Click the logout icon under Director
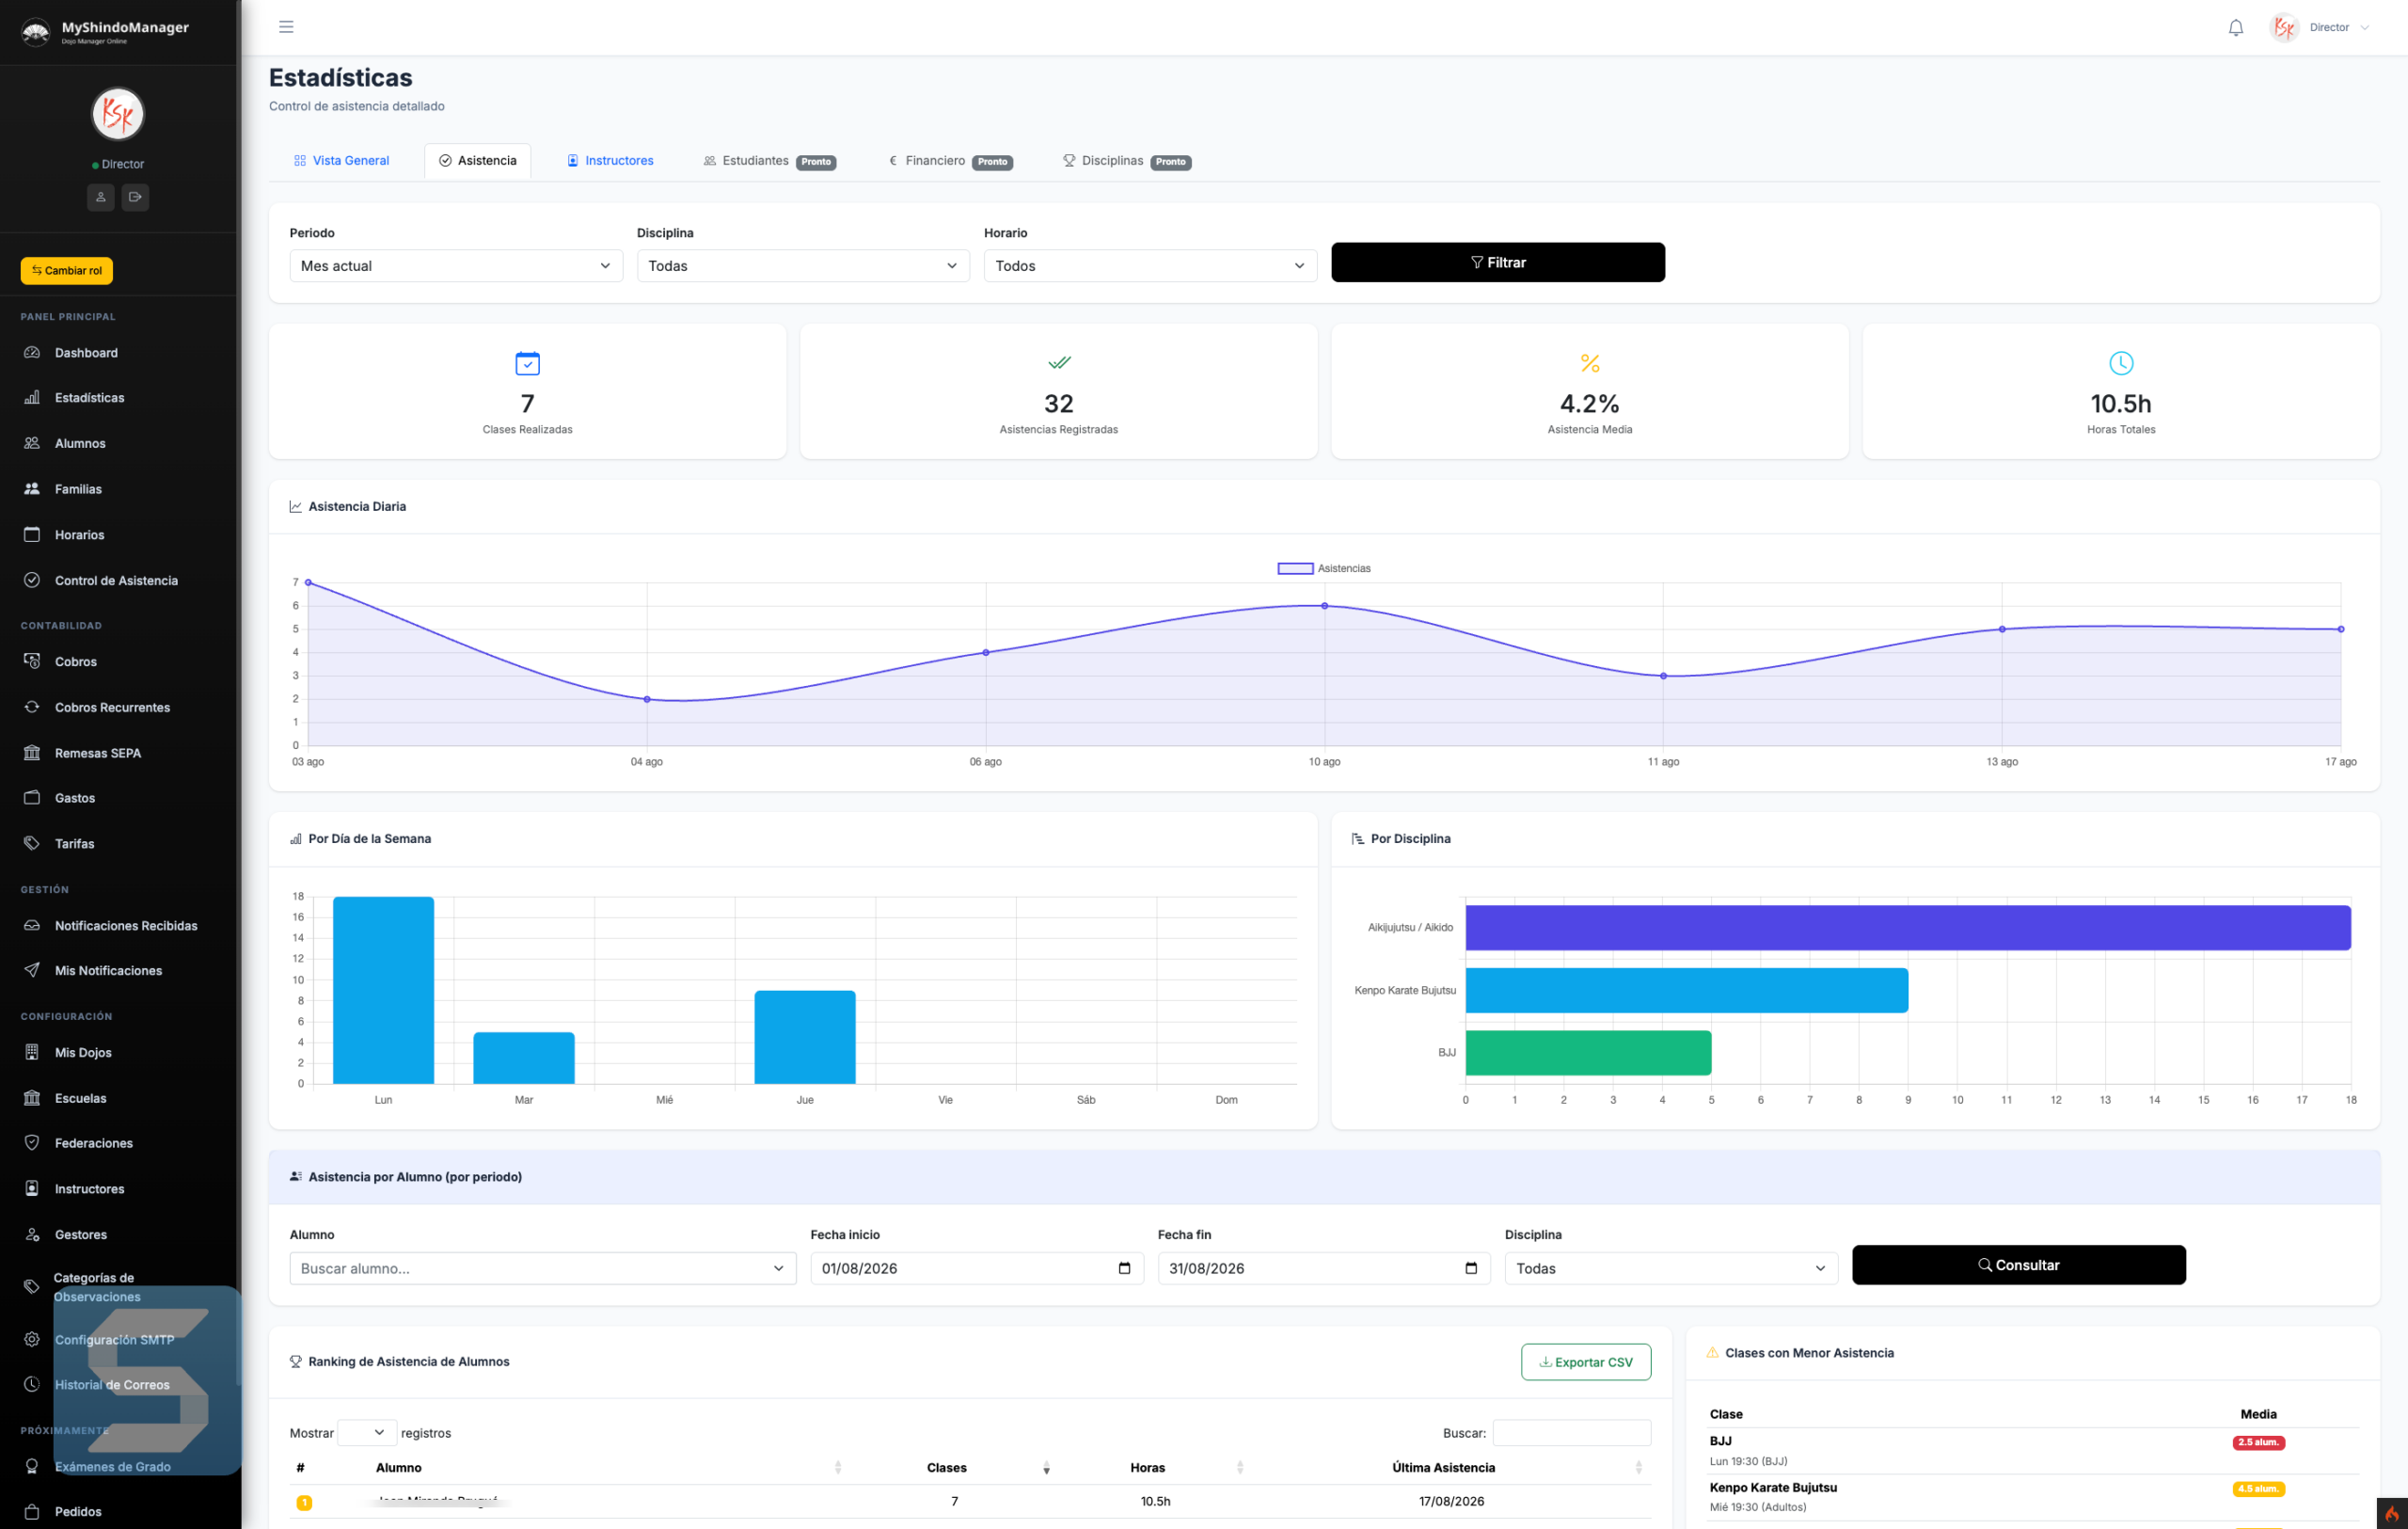The height and width of the screenshot is (1529, 2408). 135,197
